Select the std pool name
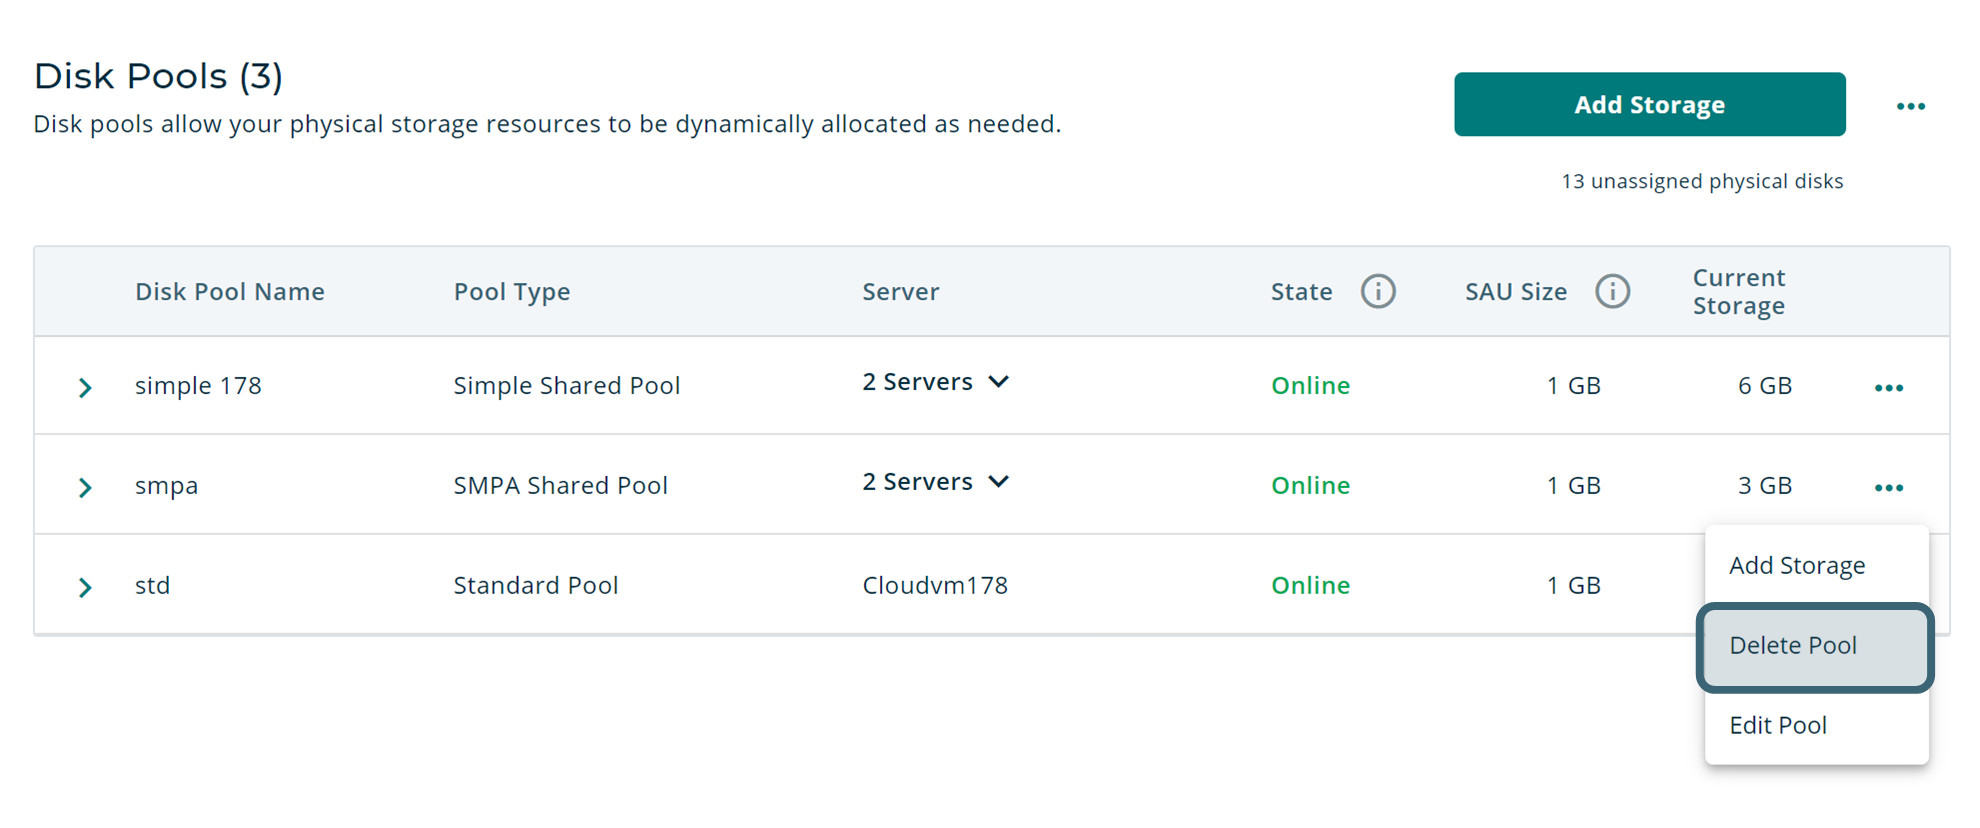Screen dimensions: 1980x828 pos(152,585)
